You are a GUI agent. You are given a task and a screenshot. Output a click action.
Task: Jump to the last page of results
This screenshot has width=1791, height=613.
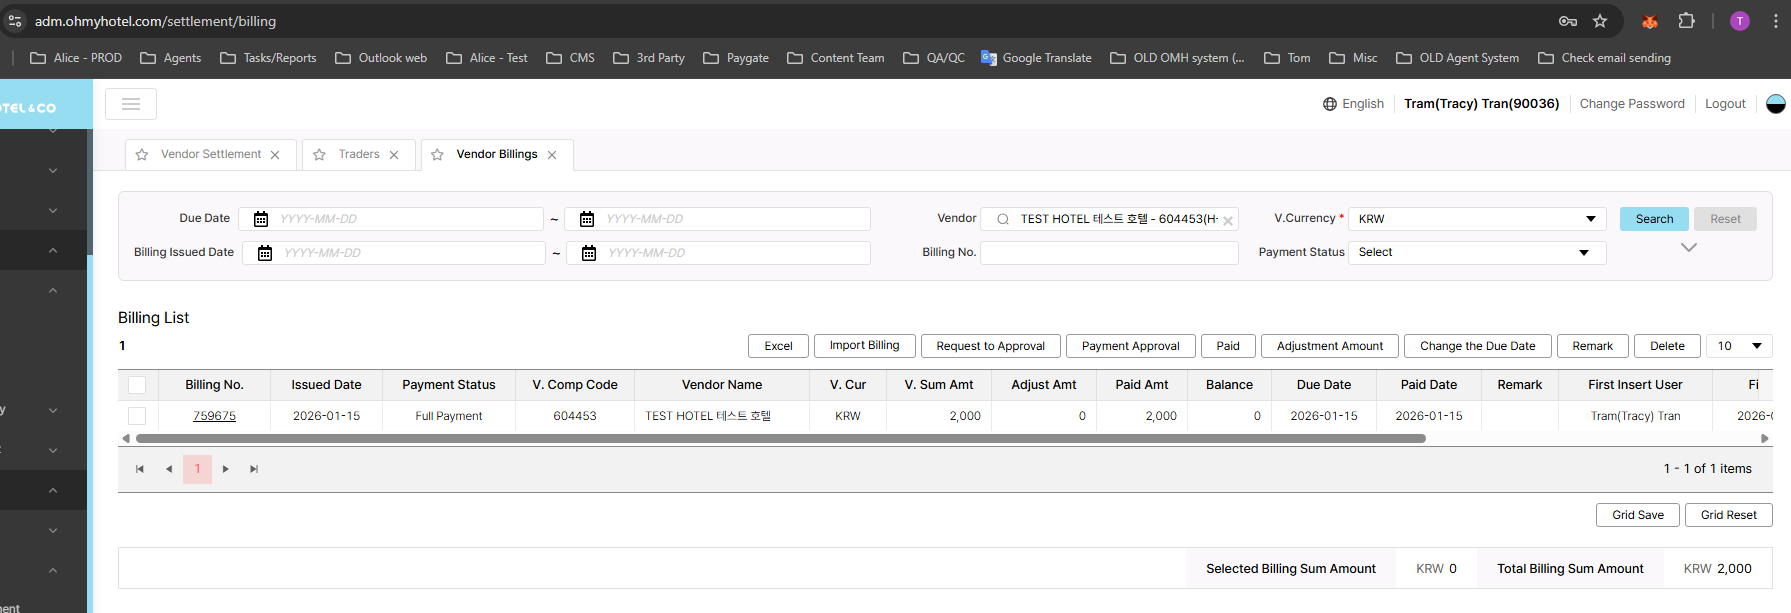point(254,469)
